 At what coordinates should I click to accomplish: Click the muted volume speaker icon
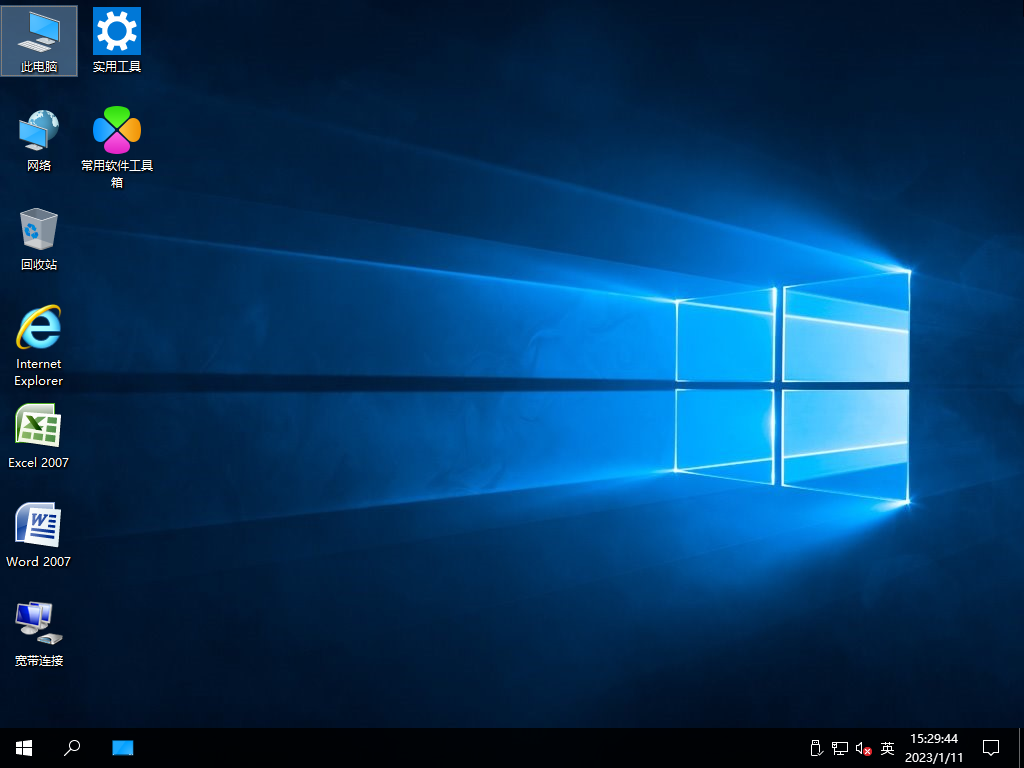tap(863, 748)
